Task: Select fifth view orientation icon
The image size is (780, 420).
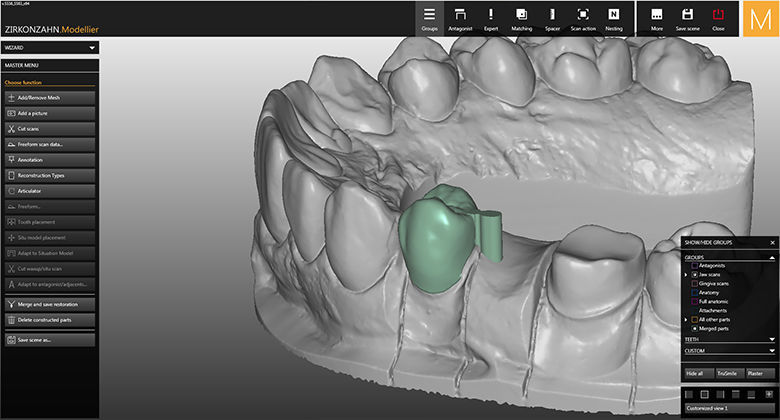Action: pyautogui.click(x=752, y=395)
